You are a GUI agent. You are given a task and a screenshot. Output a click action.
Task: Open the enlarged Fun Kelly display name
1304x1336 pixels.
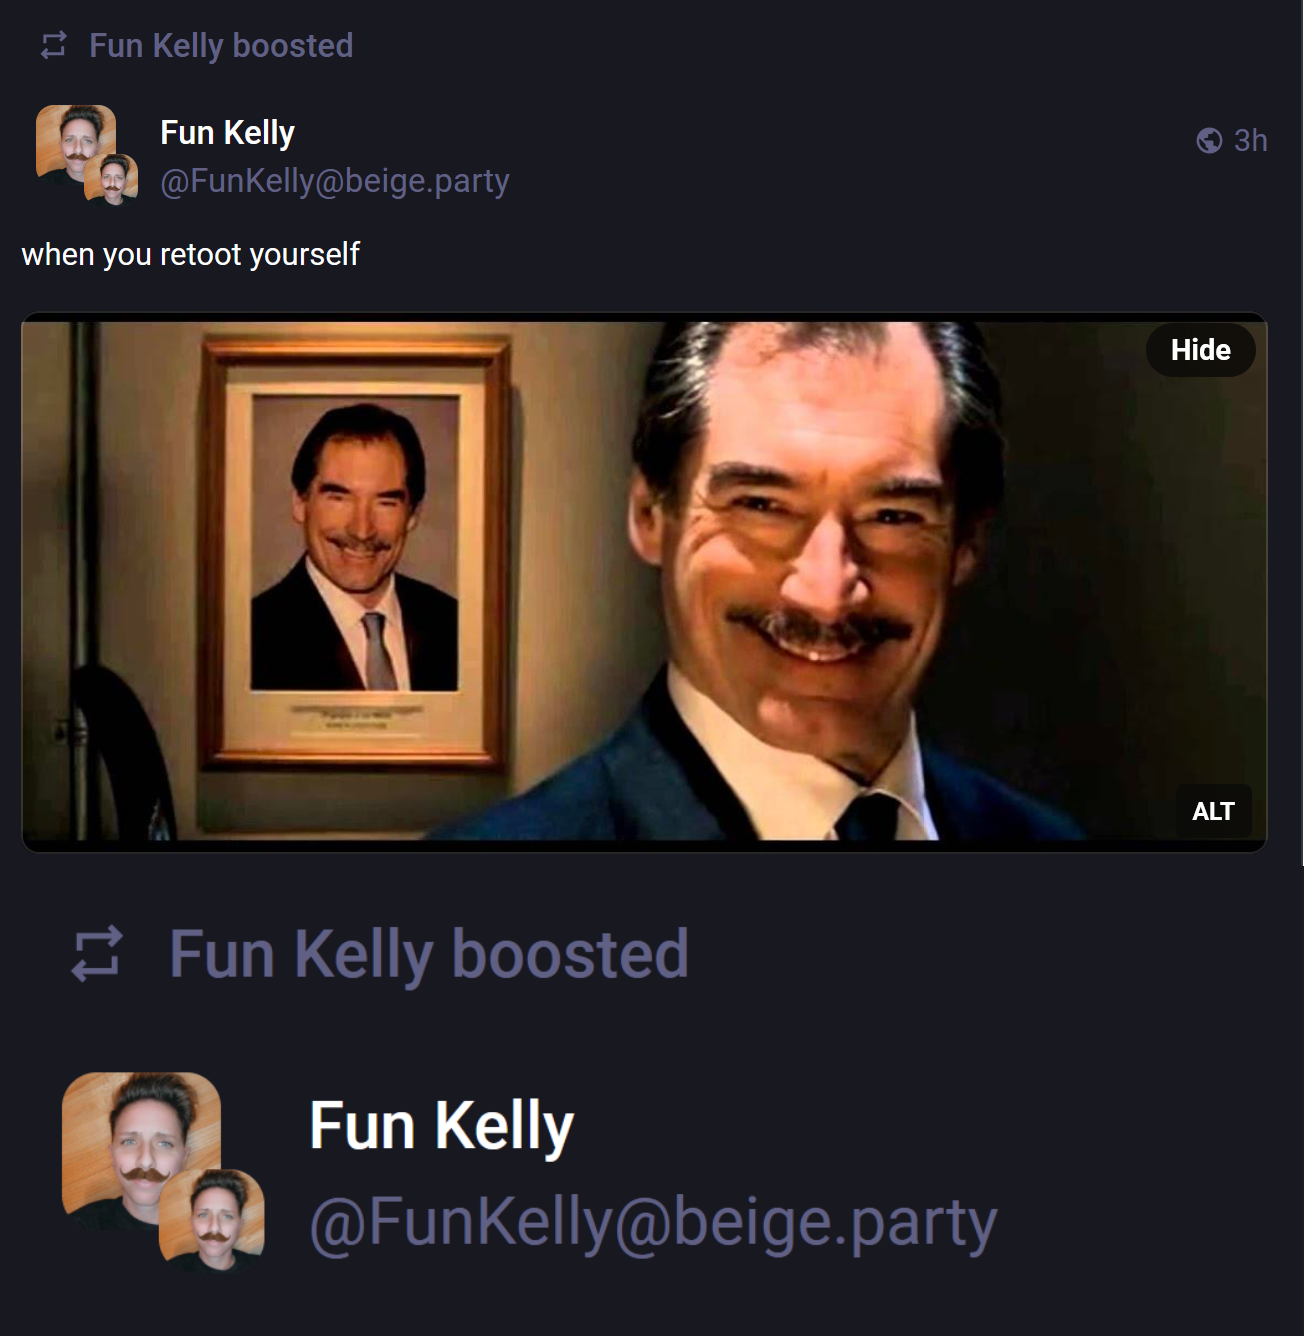[442, 1126]
